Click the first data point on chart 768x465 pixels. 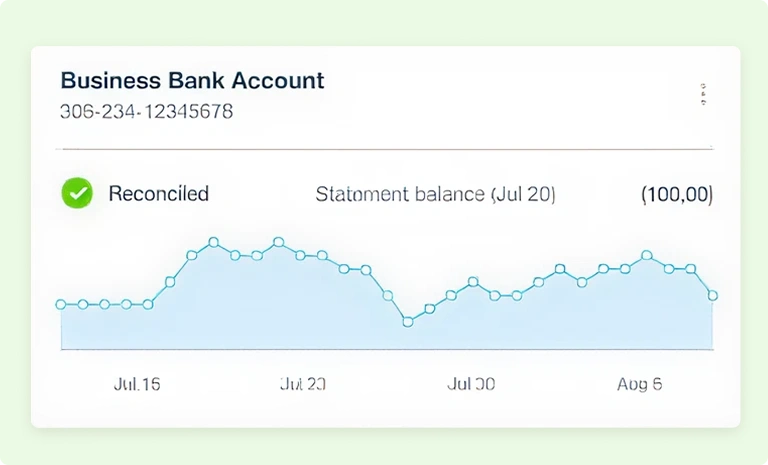tap(61, 304)
